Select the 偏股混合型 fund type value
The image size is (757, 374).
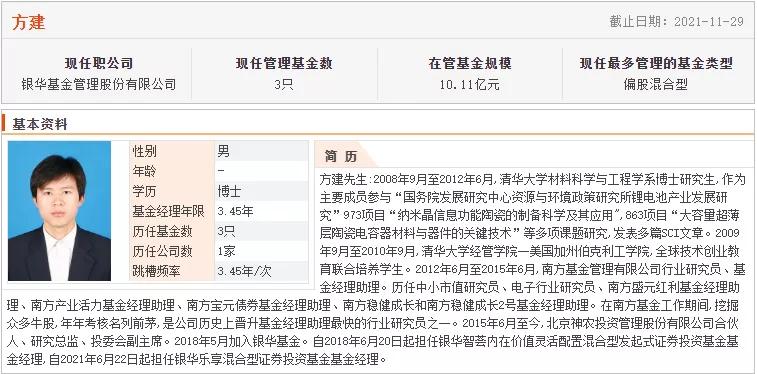(656, 84)
